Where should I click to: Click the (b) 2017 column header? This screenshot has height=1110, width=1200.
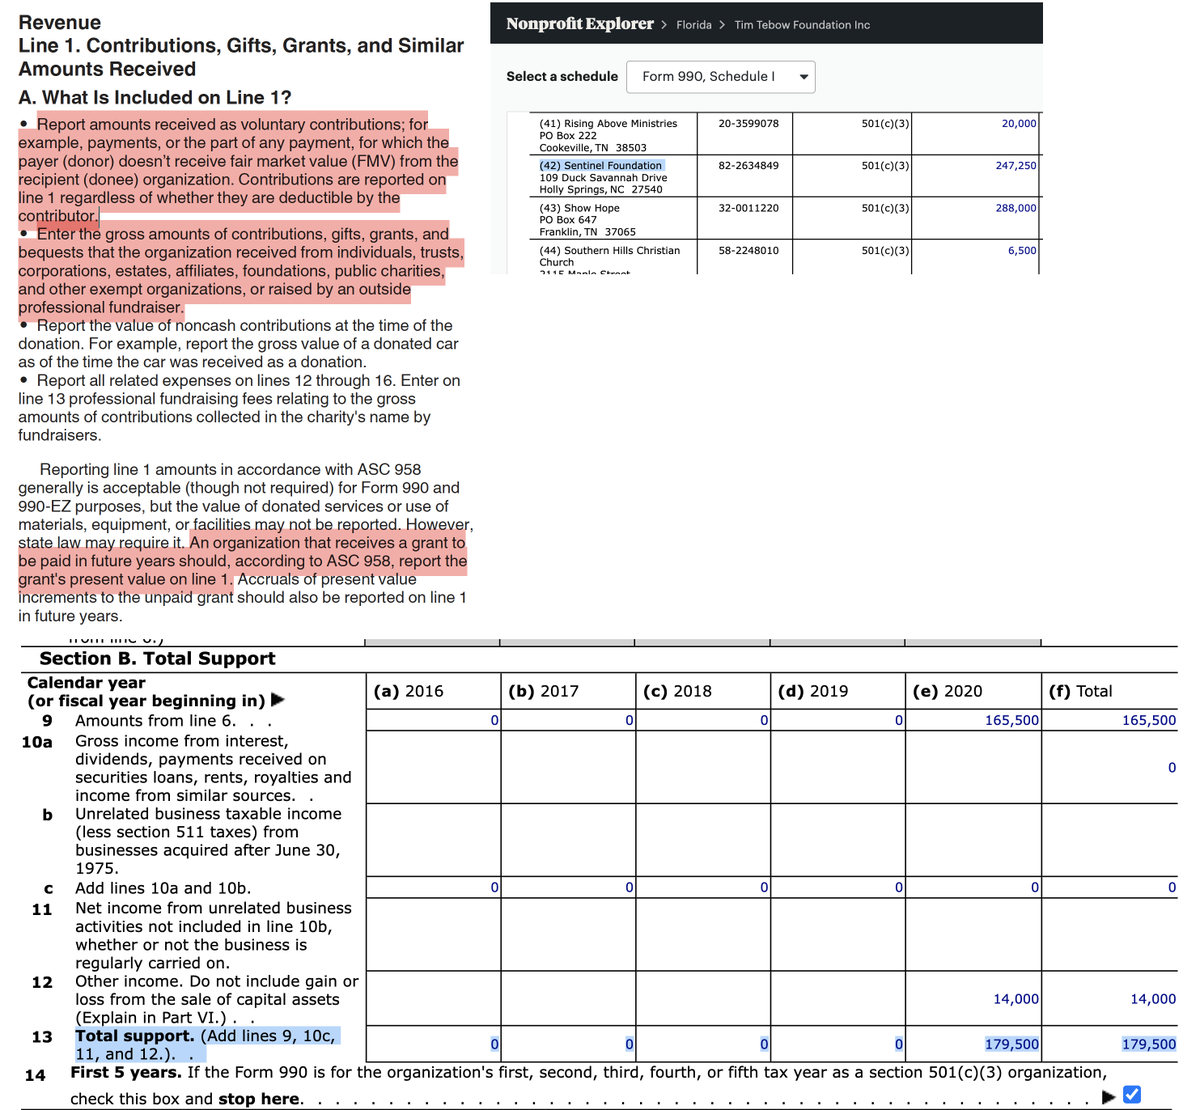point(543,691)
